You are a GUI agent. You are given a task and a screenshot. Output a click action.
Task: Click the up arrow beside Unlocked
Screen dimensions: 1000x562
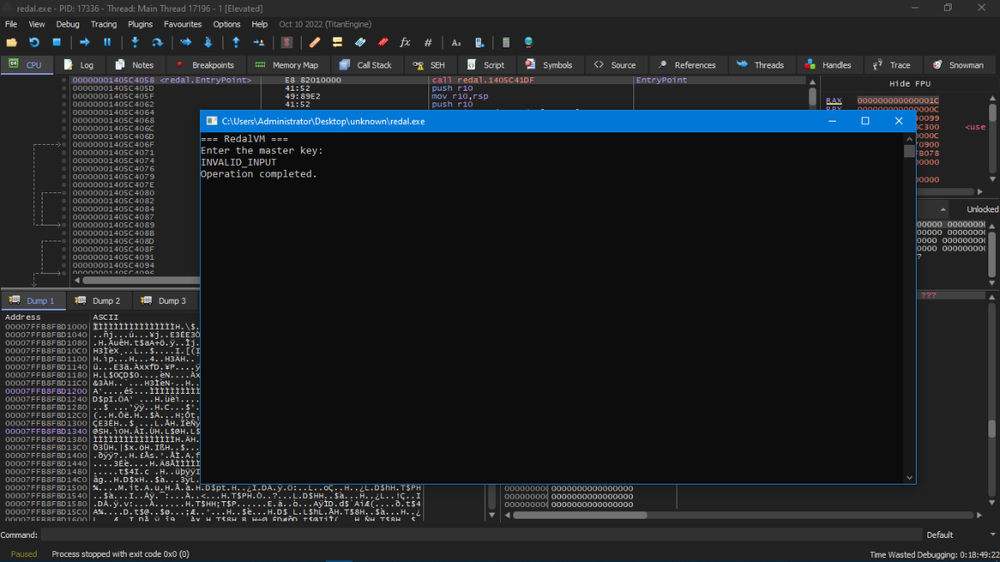pyautogui.click(x=944, y=209)
